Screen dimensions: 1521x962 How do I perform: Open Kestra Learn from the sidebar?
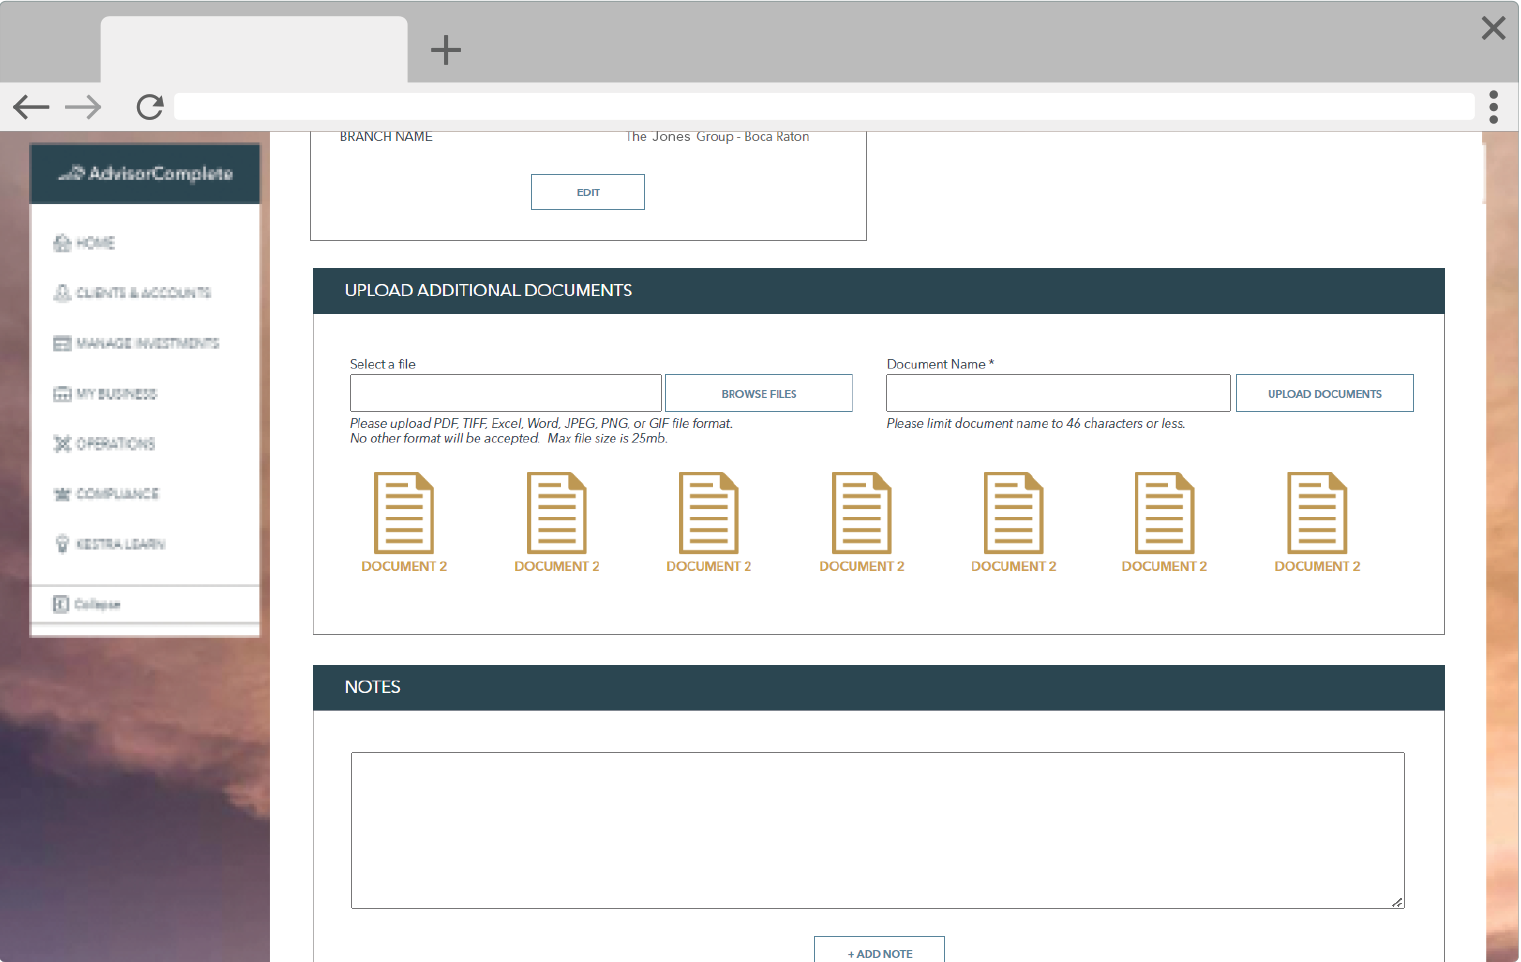click(x=110, y=544)
